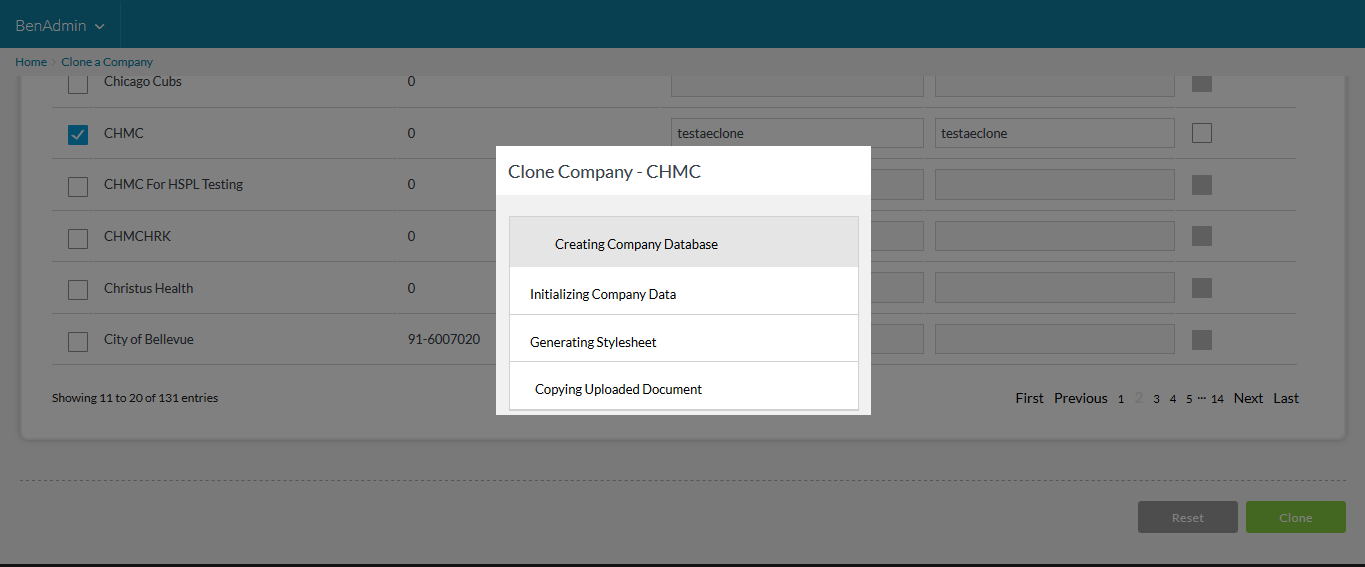The height and width of the screenshot is (567, 1365).
Task: Select the City of Bellevue checkbox
Action: [78, 341]
